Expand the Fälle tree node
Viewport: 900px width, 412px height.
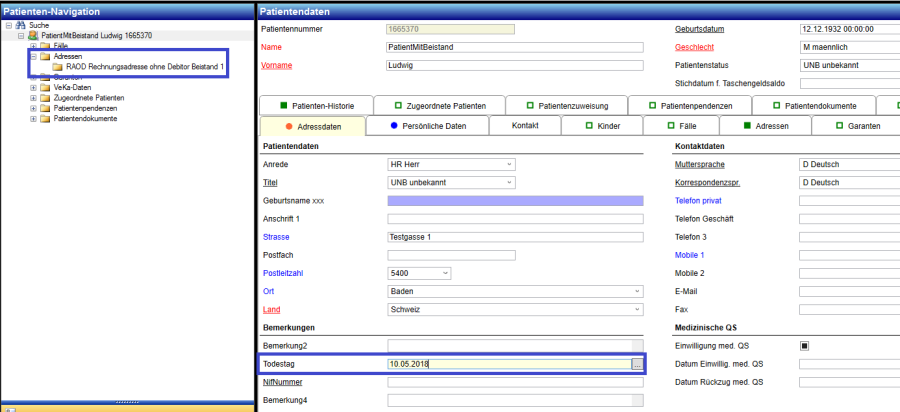point(33,46)
